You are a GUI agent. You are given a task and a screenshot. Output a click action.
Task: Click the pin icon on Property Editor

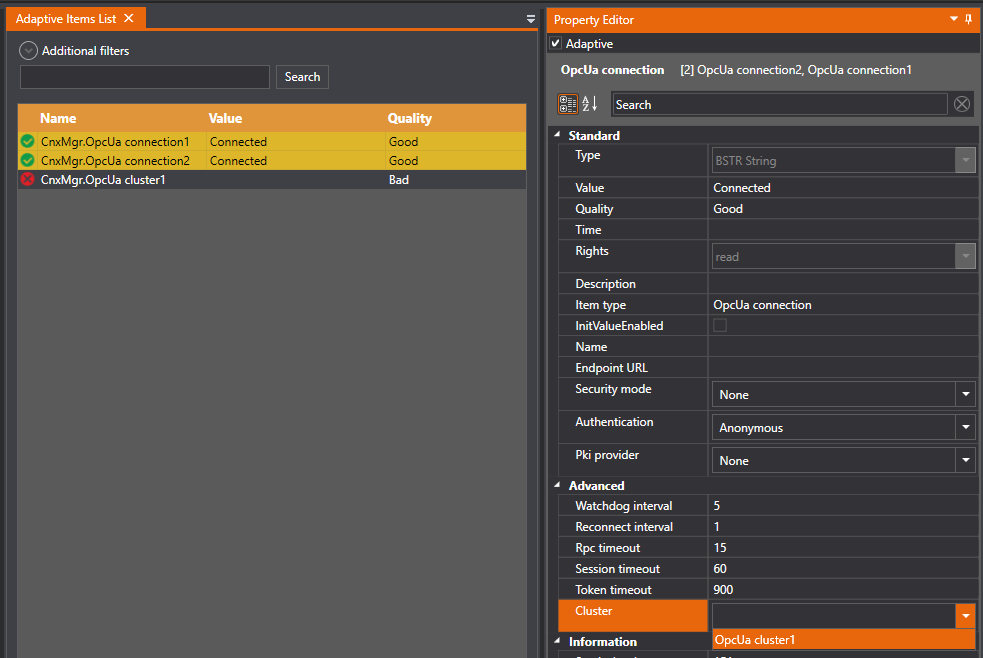(x=968, y=19)
